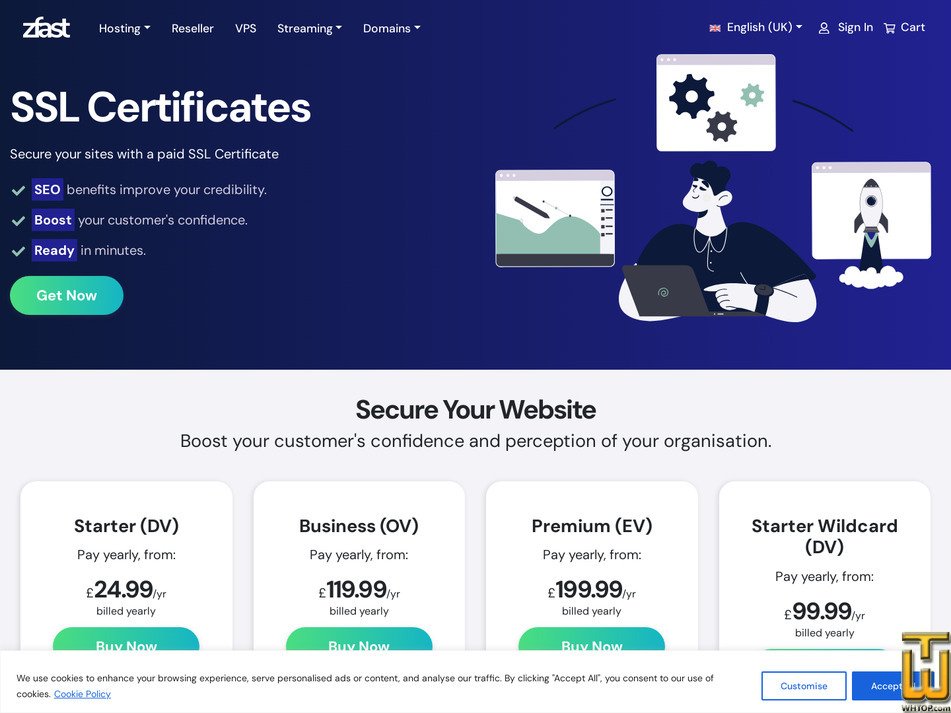
Task: Click Customise in the cookie banner
Action: (x=803, y=686)
